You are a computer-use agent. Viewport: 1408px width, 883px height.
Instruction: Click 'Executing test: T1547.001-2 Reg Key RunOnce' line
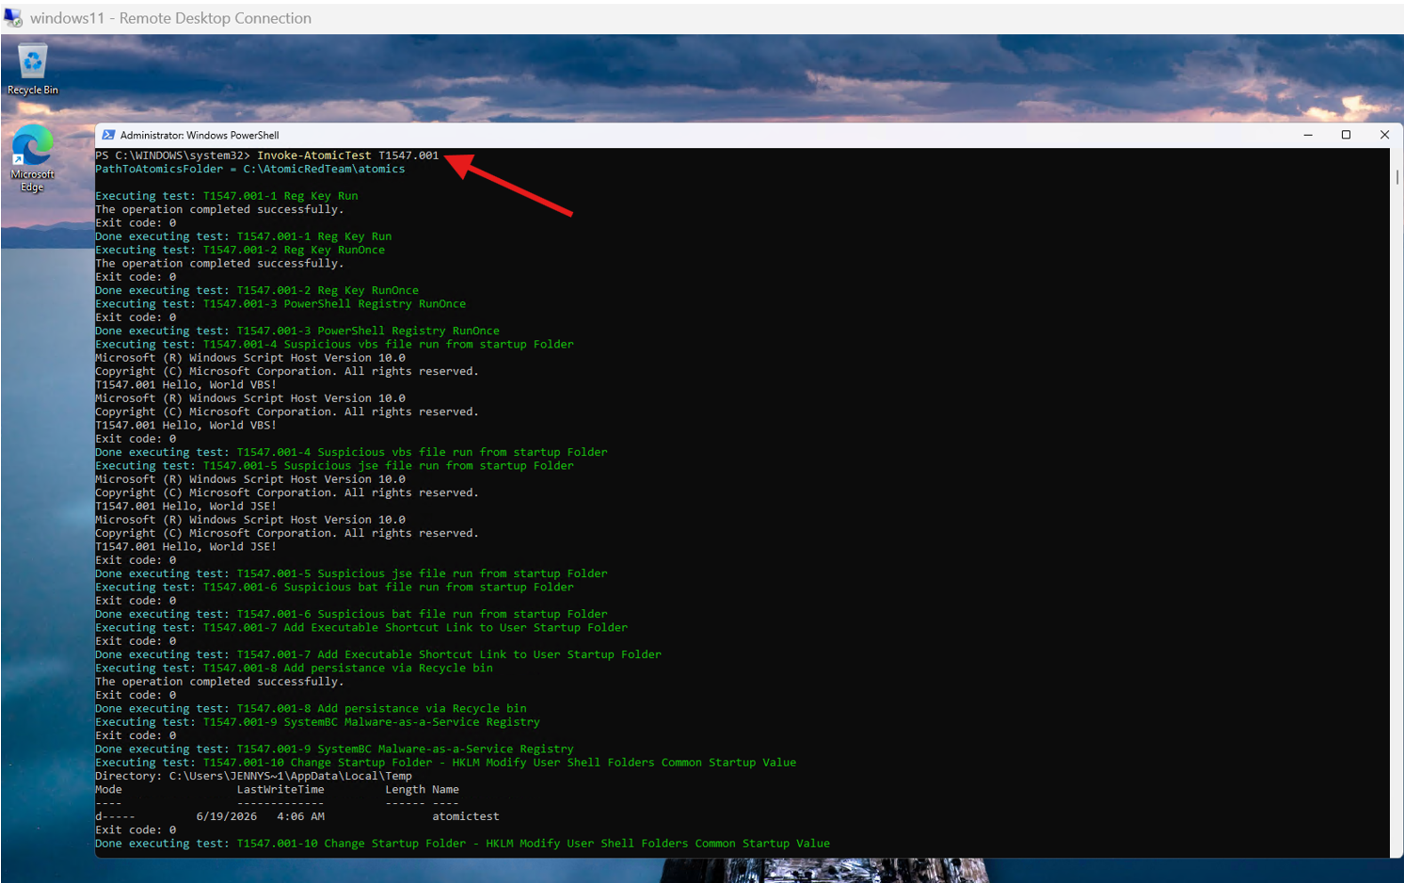tap(240, 250)
